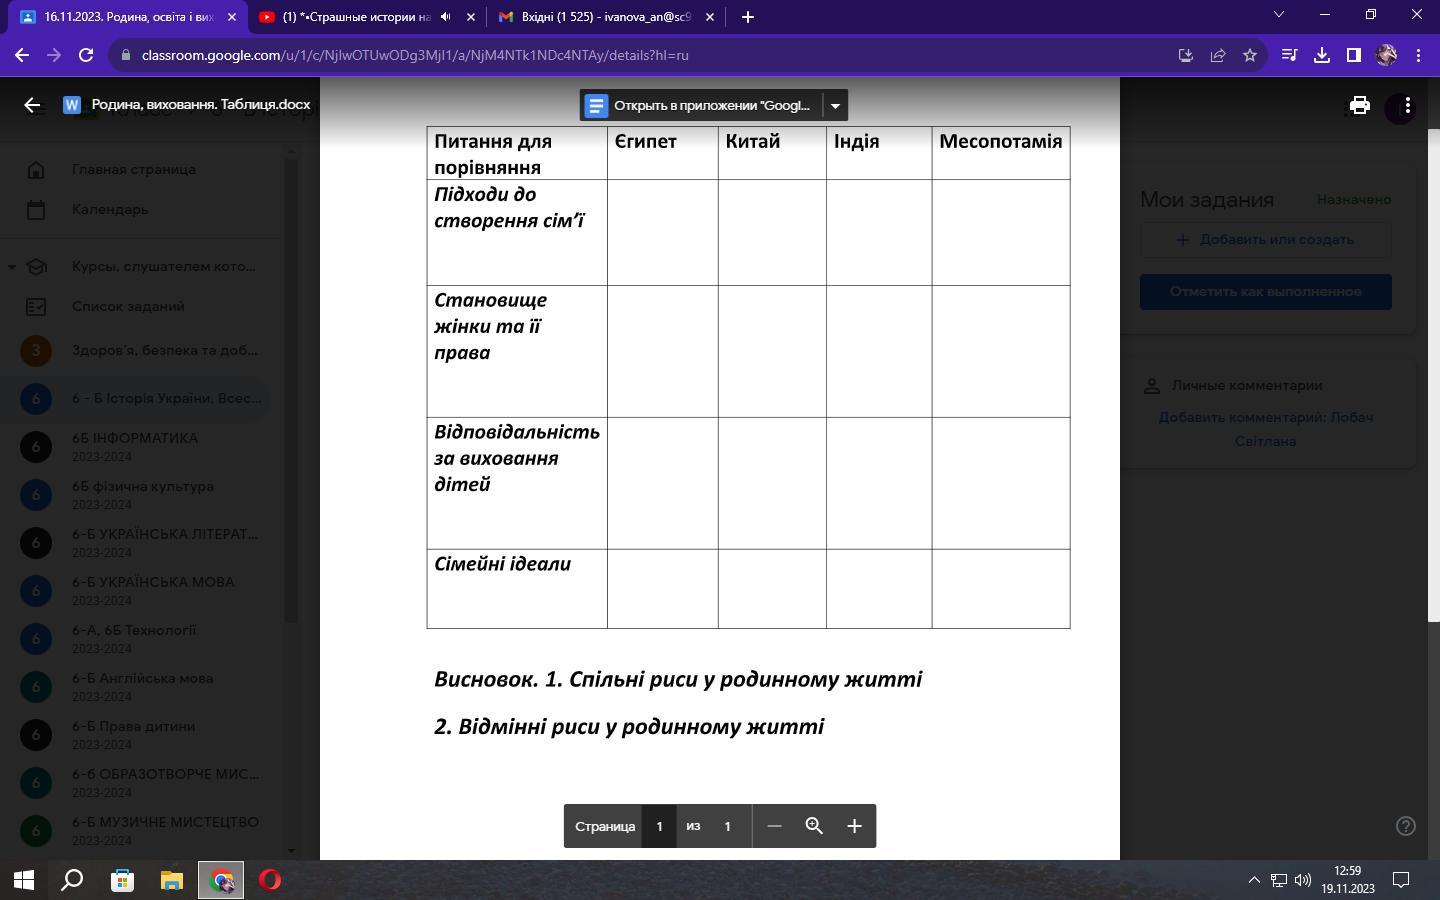Click the current page number field
This screenshot has width=1440, height=900.
[x=659, y=826]
